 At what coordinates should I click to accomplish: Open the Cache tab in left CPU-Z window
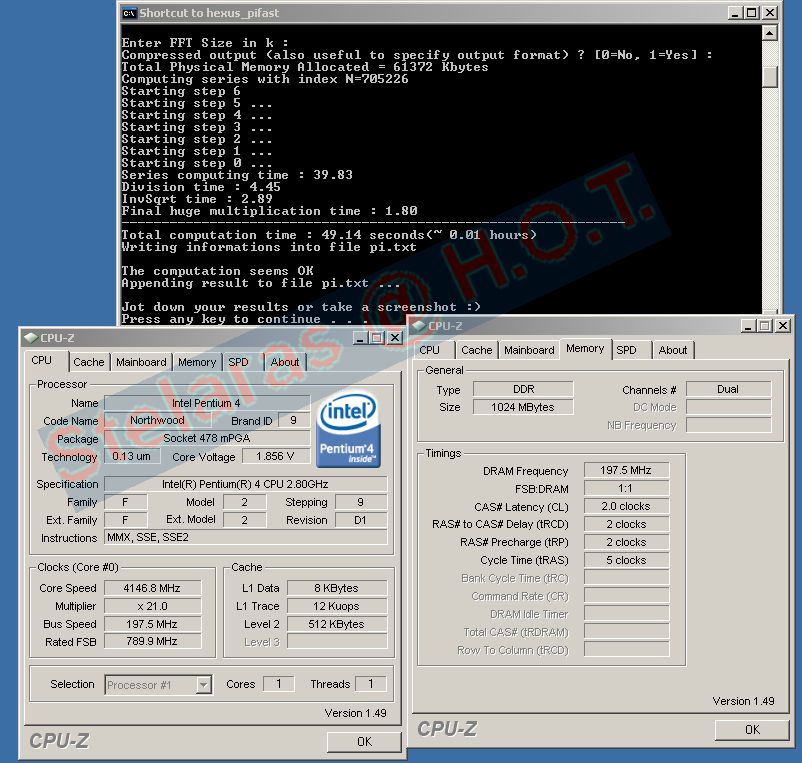(x=88, y=362)
